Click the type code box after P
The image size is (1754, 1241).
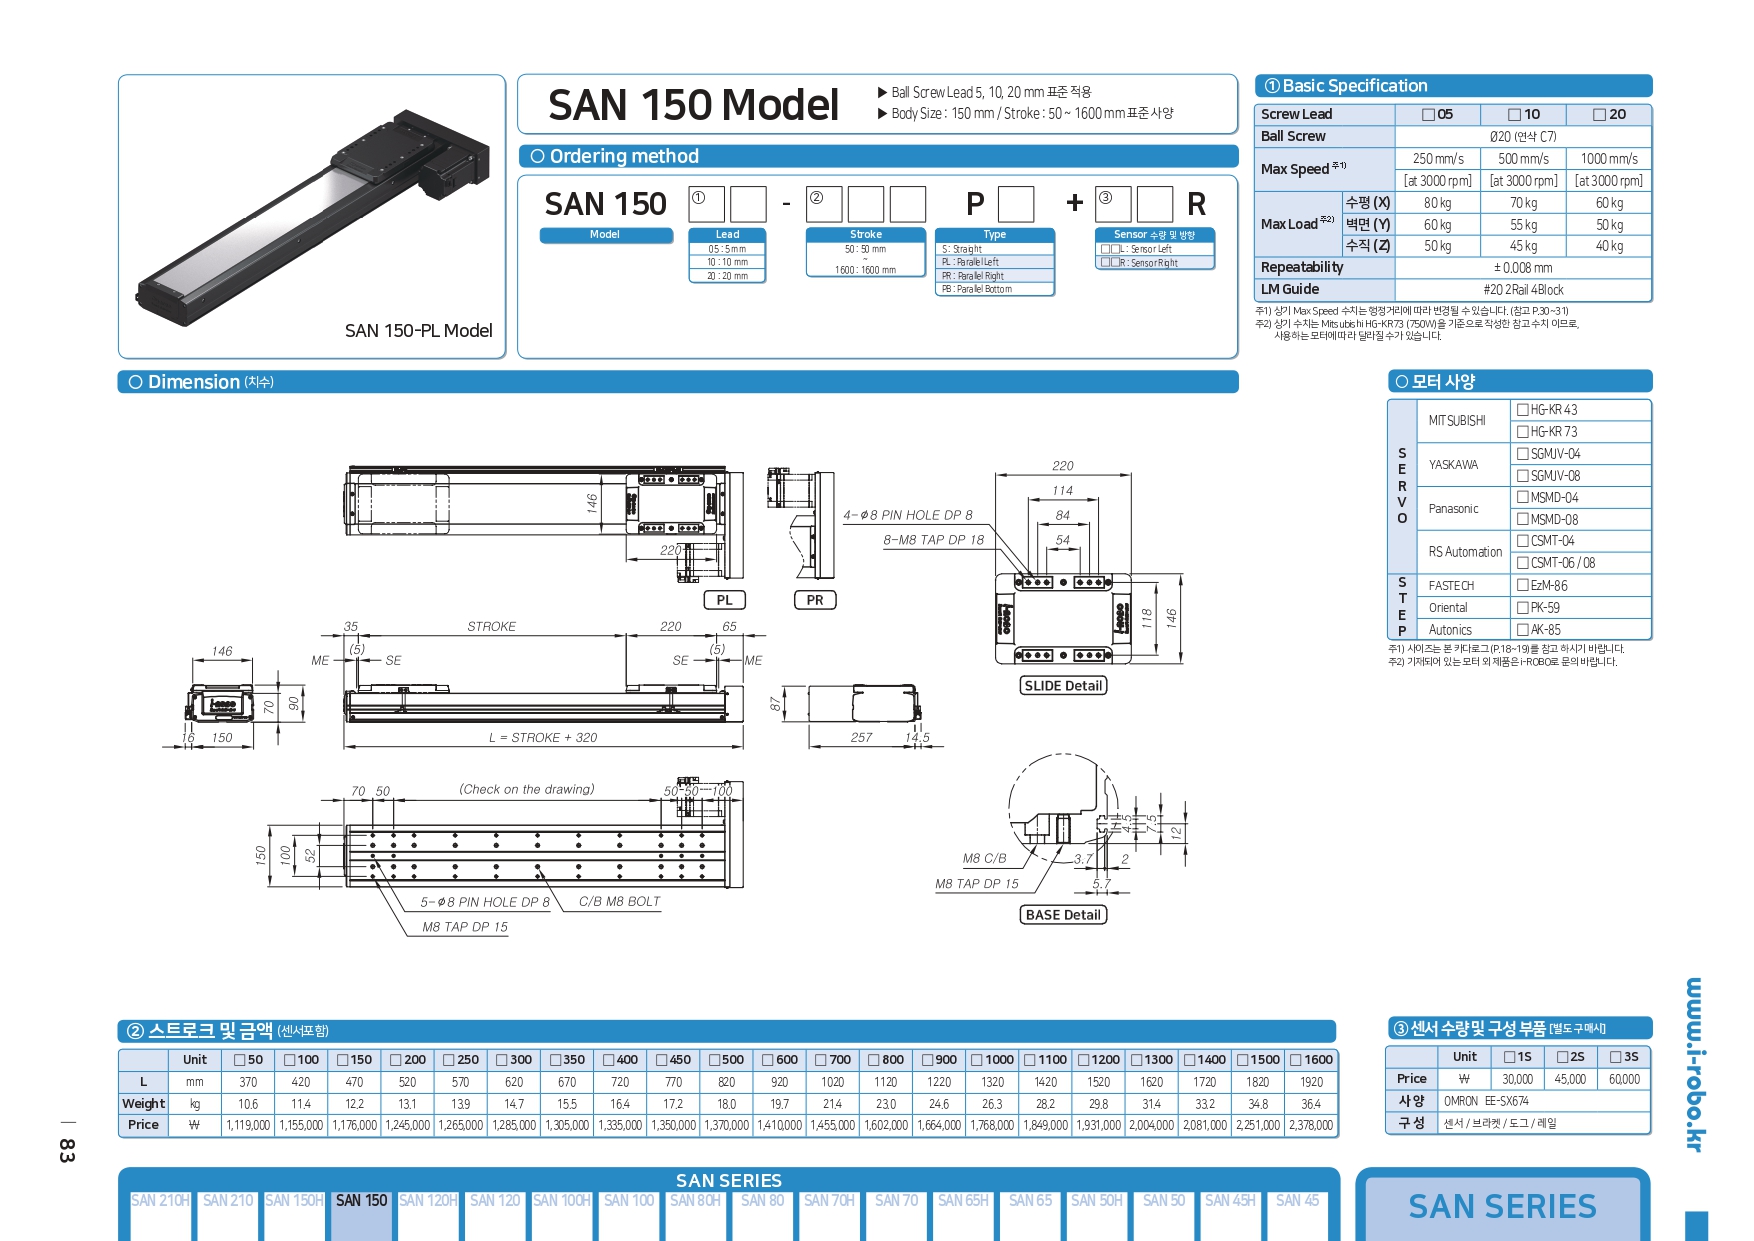(1016, 204)
